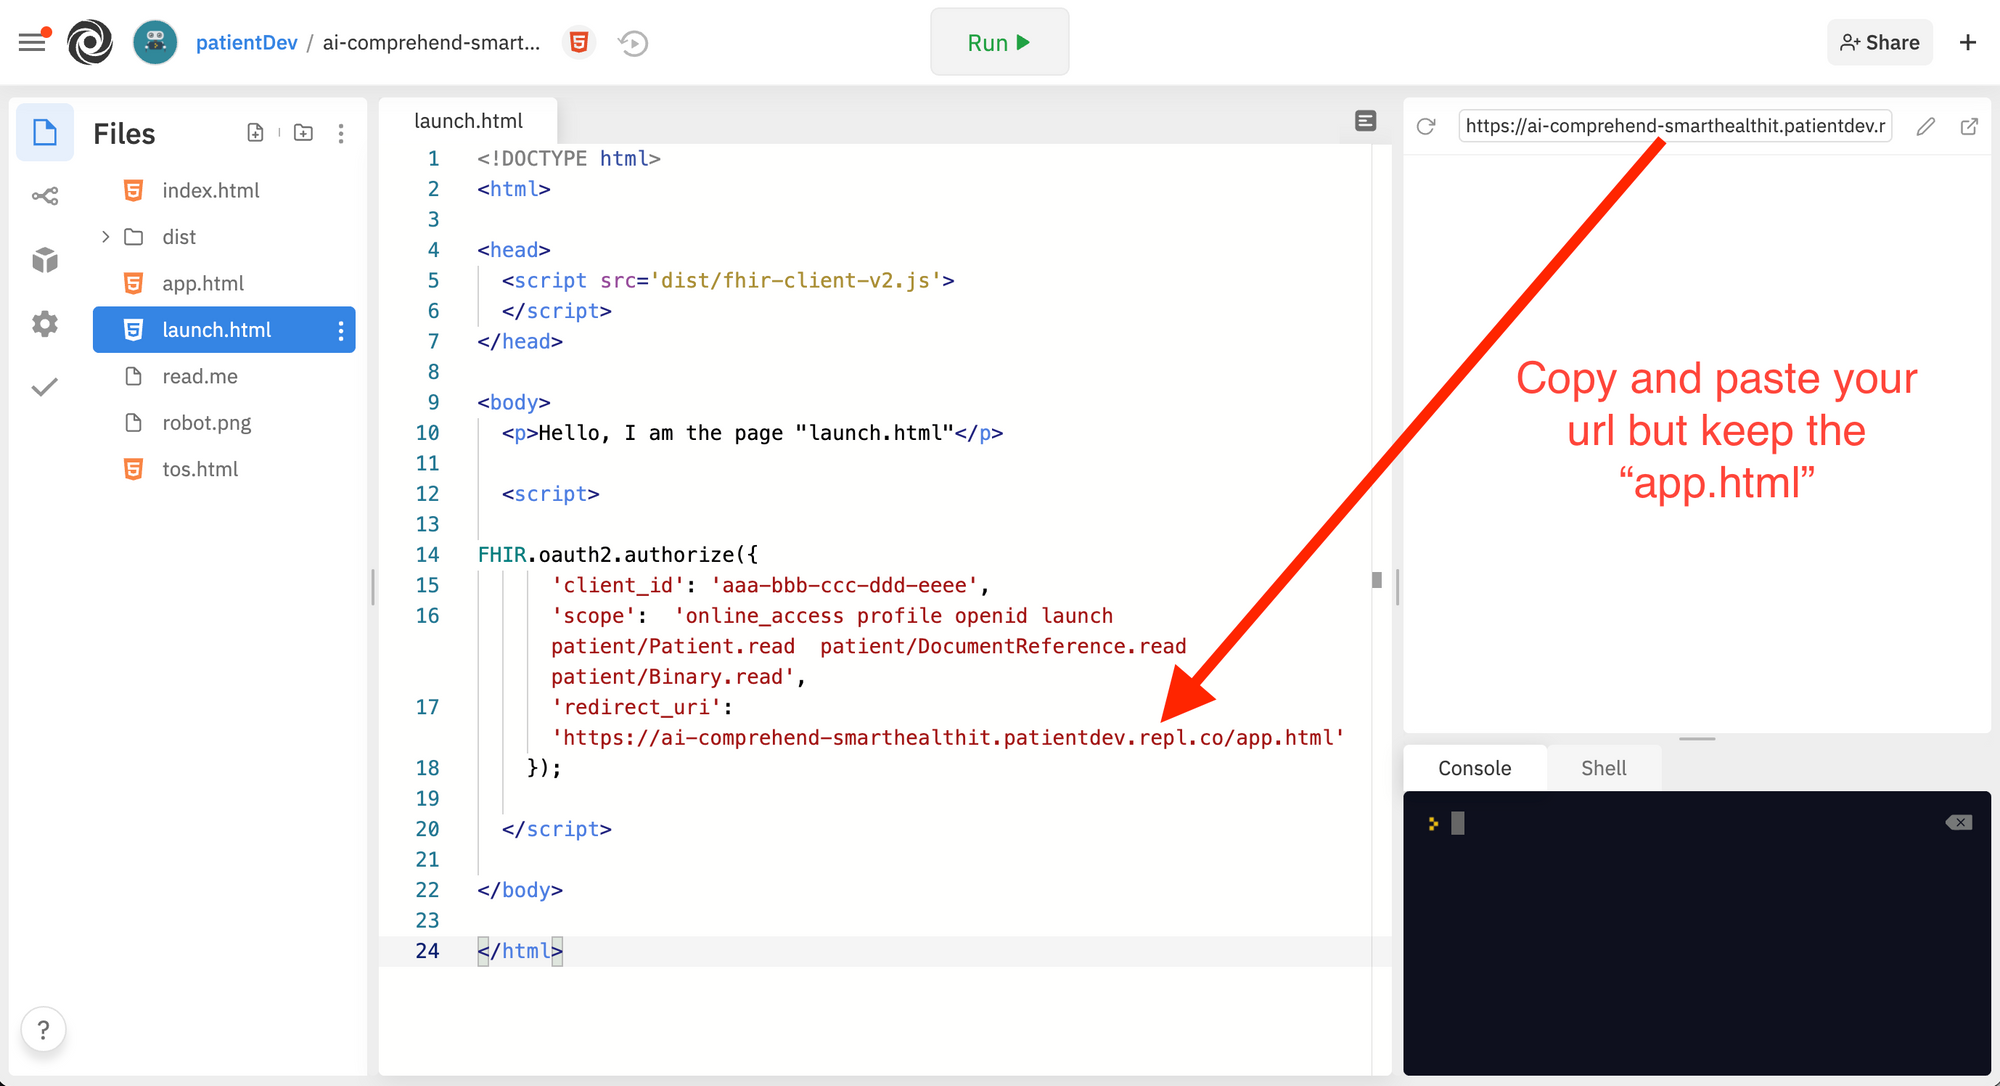The height and width of the screenshot is (1086, 2000).
Task: Click the HTML5 language badge
Action: click(x=578, y=42)
